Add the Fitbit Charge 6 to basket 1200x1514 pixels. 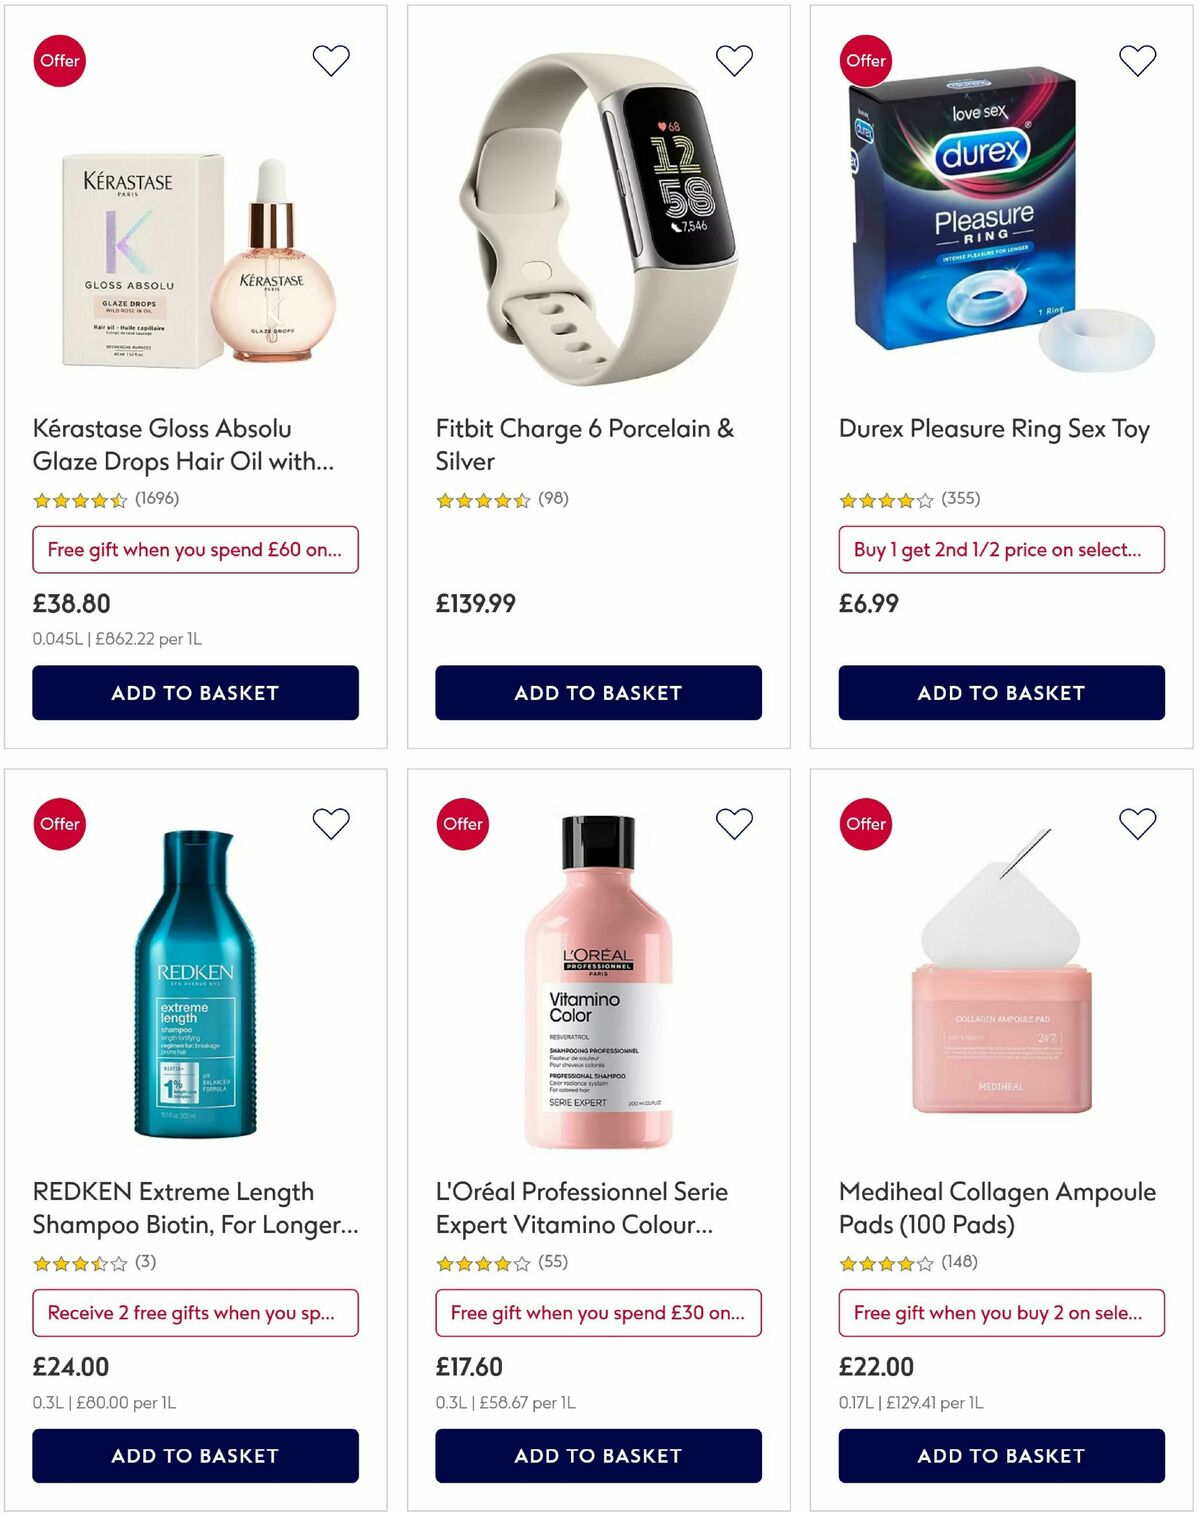tap(597, 692)
